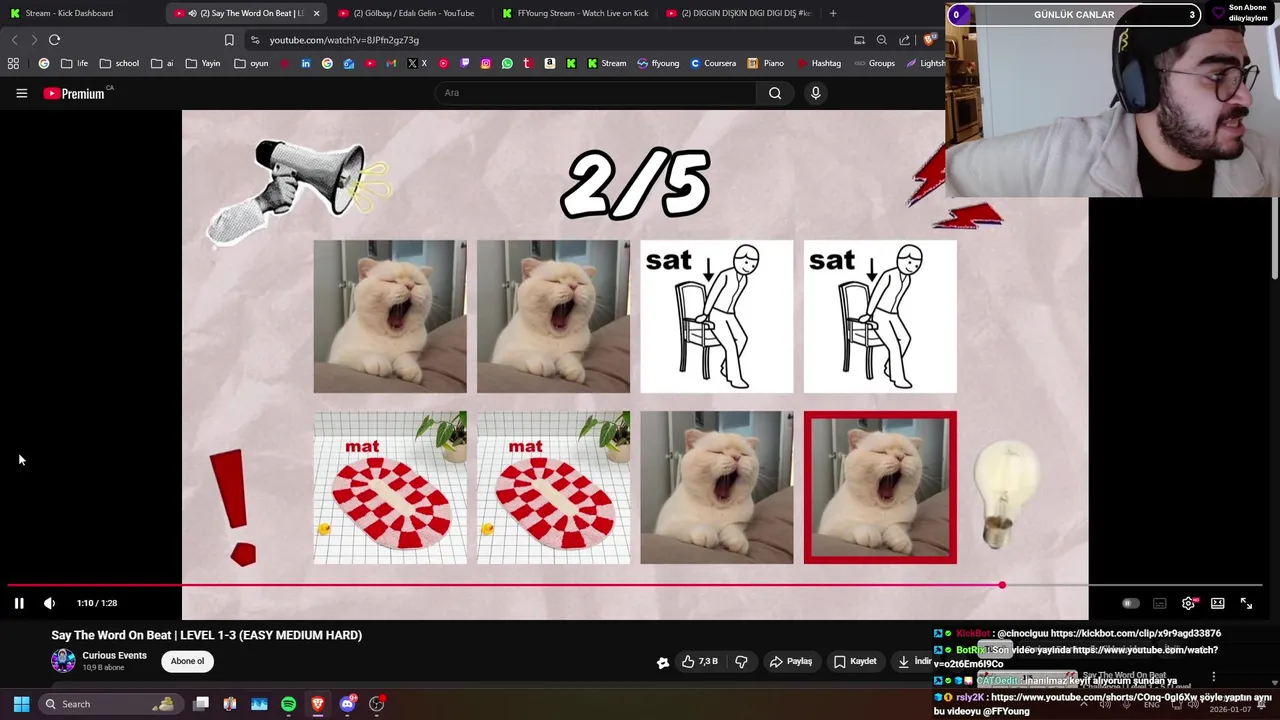Expand the 'oyun' bookmark folder
The height and width of the screenshot is (720, 1280).
(x=251, y=63)
